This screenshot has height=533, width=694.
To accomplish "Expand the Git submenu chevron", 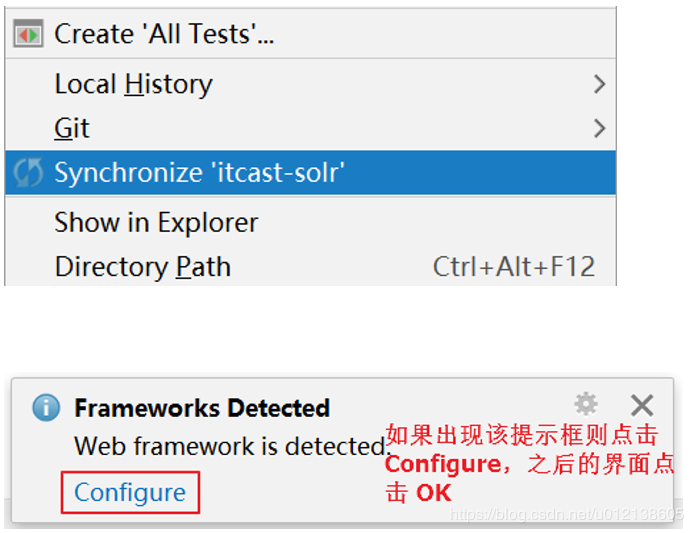I will (x=599, y=128).
